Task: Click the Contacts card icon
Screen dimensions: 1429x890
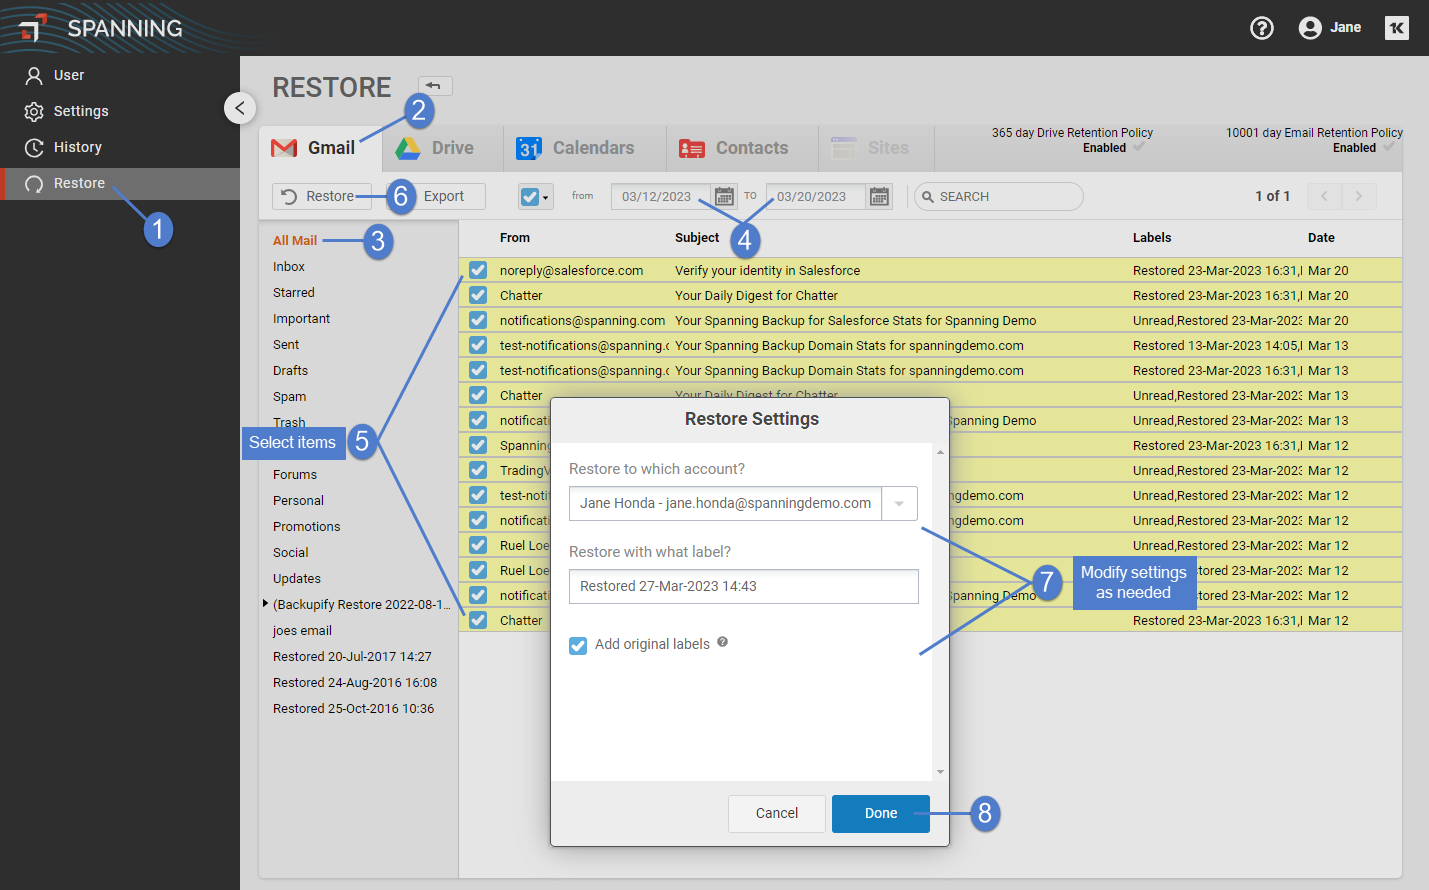Action: pos(692,148)
